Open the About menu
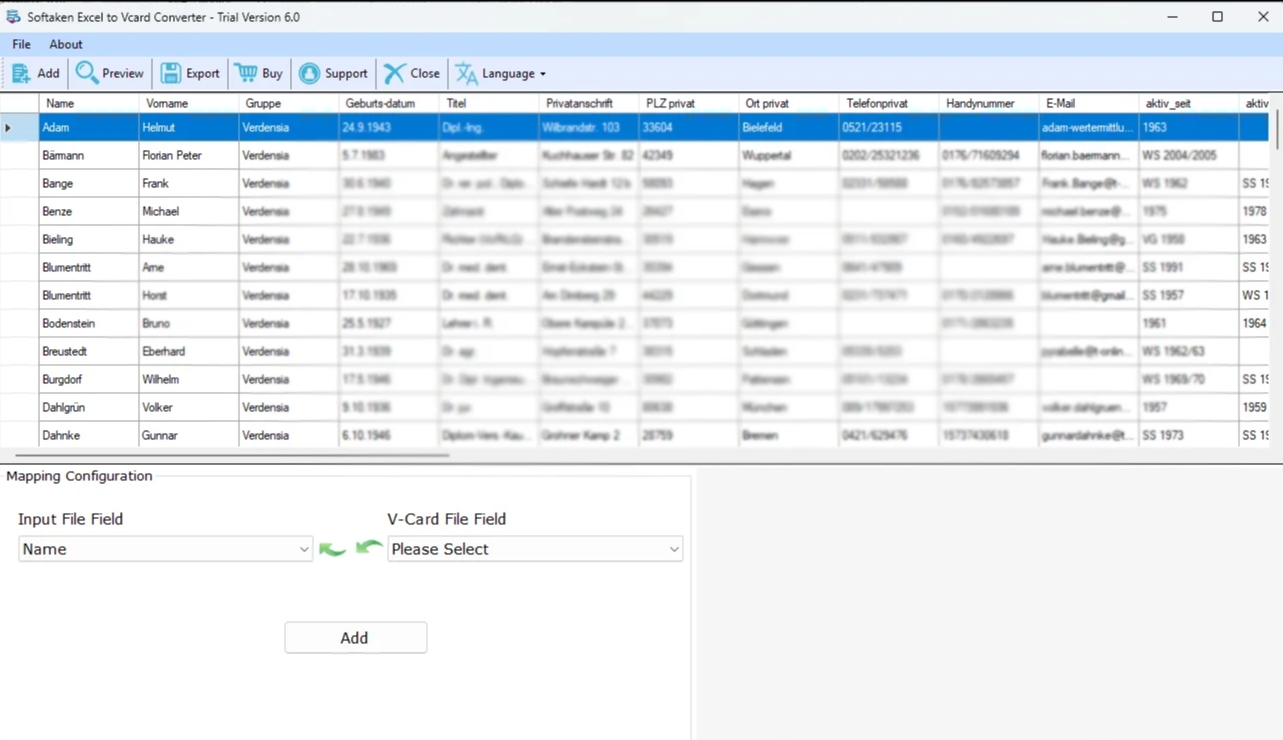 [66, 44]
